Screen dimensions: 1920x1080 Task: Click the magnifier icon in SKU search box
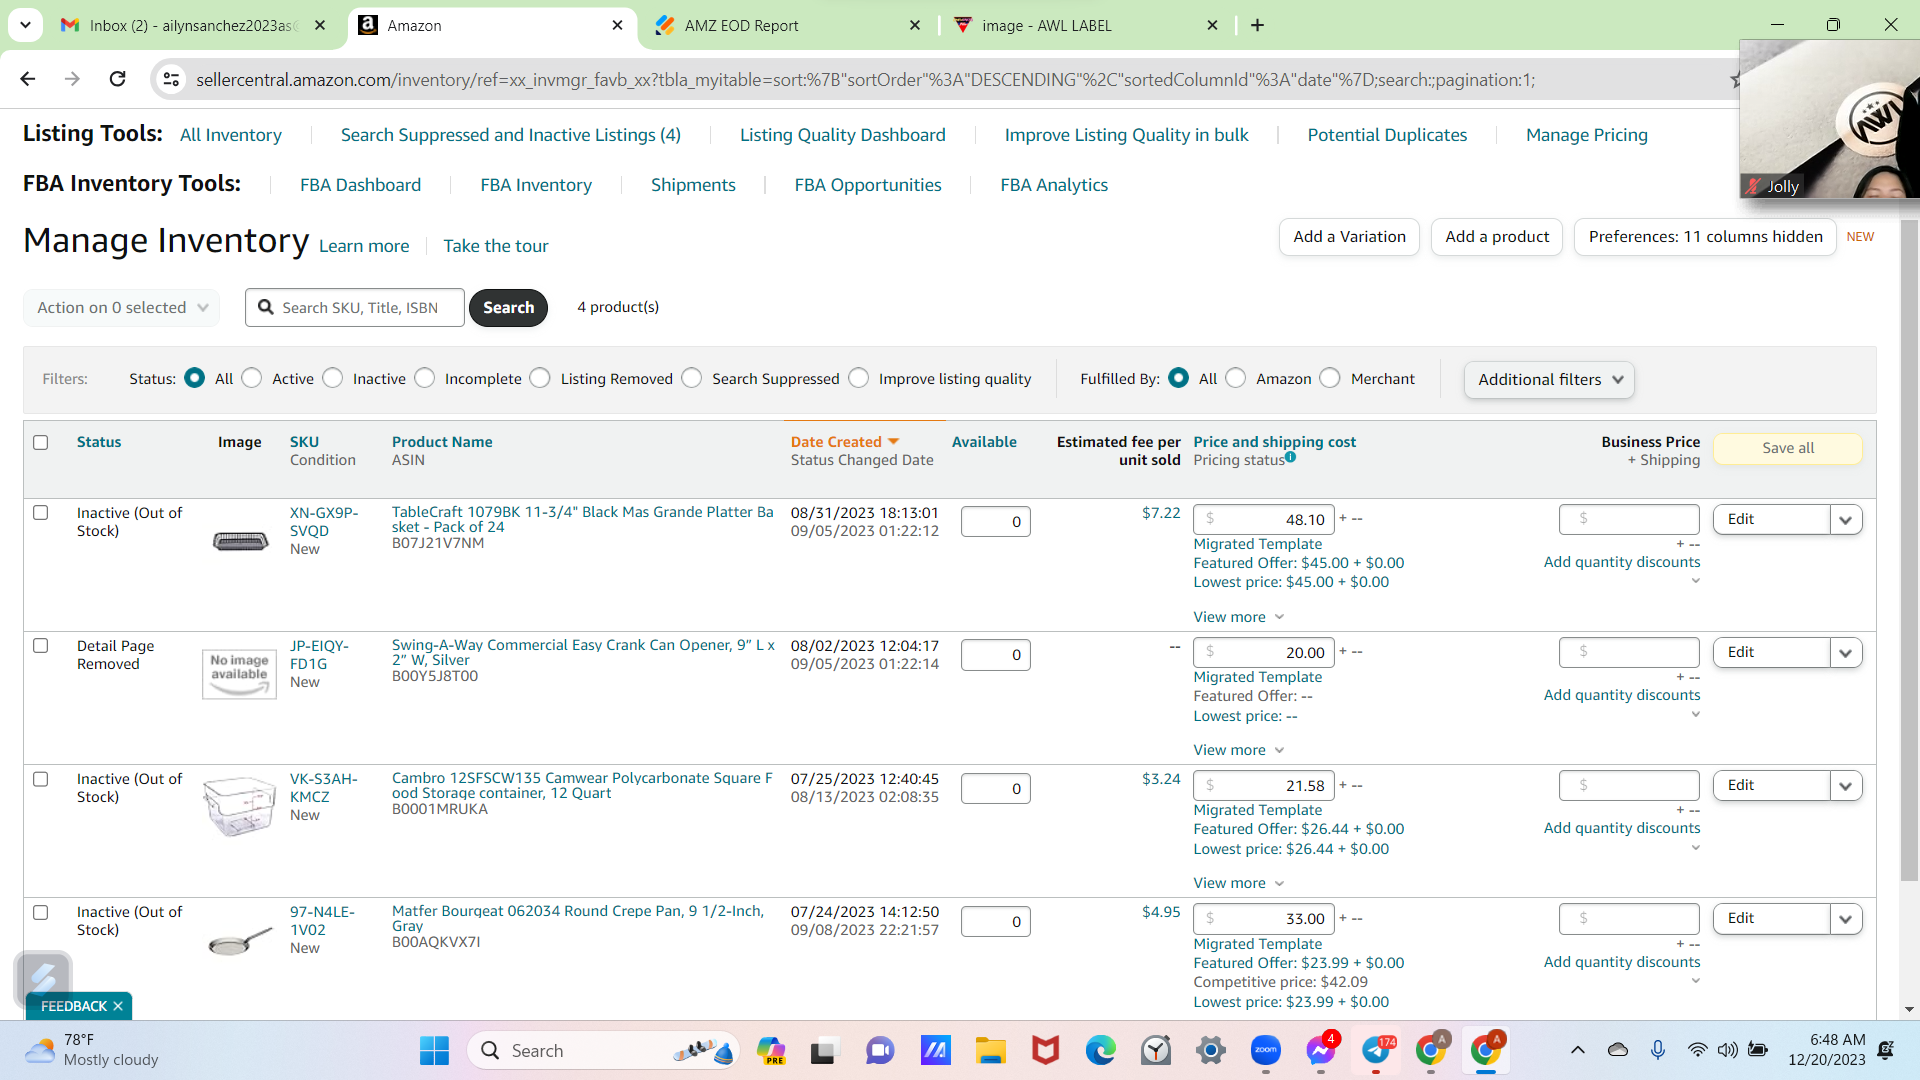click(266, 307)
